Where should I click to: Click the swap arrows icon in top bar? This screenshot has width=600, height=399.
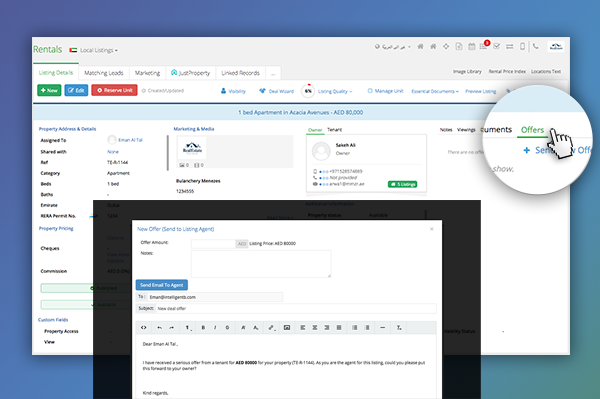[510, 46]
